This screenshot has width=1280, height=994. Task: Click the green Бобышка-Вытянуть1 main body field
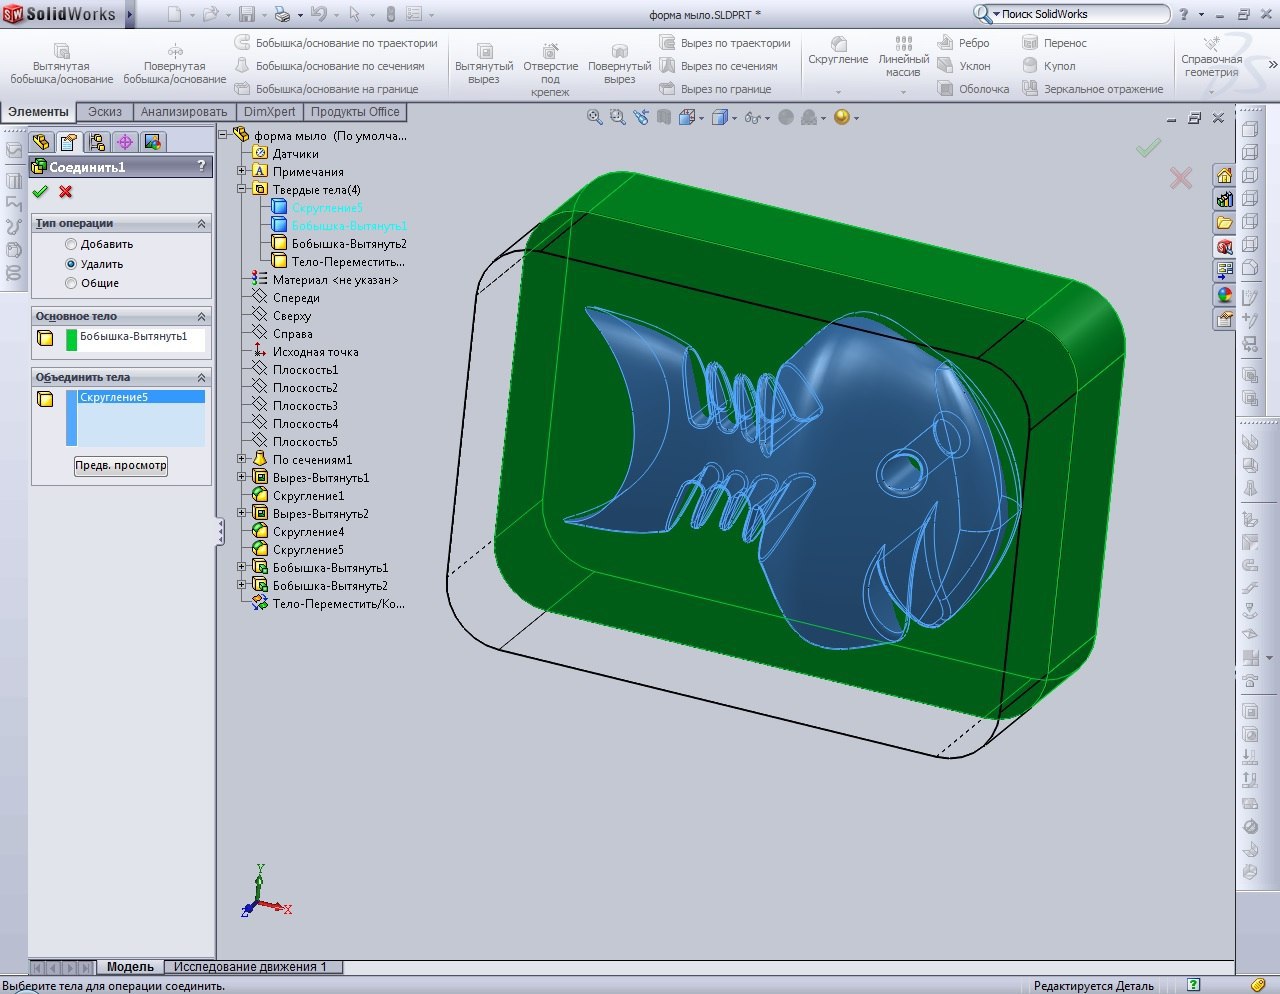click(134, 339)
